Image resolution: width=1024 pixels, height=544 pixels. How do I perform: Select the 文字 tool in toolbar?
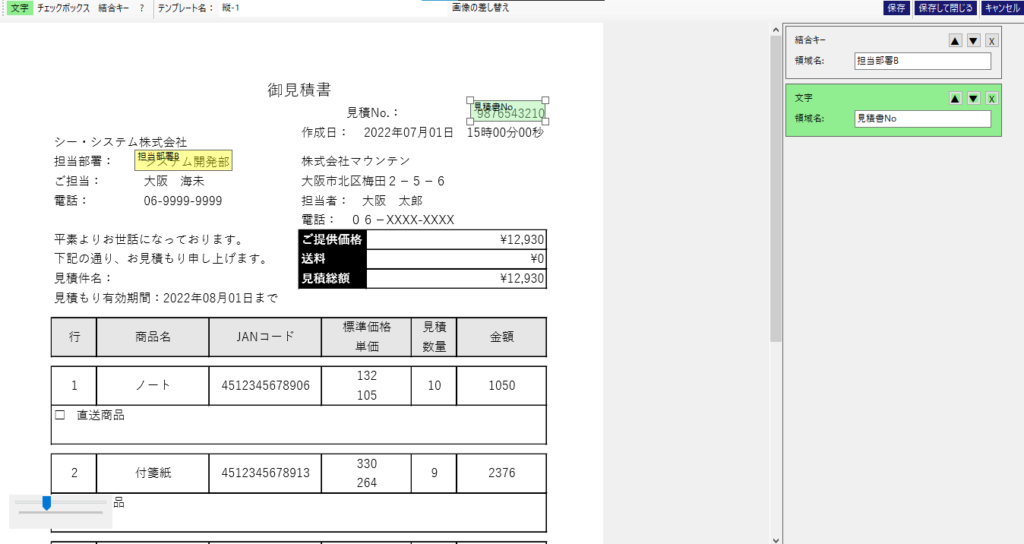(x=19, y=8)
